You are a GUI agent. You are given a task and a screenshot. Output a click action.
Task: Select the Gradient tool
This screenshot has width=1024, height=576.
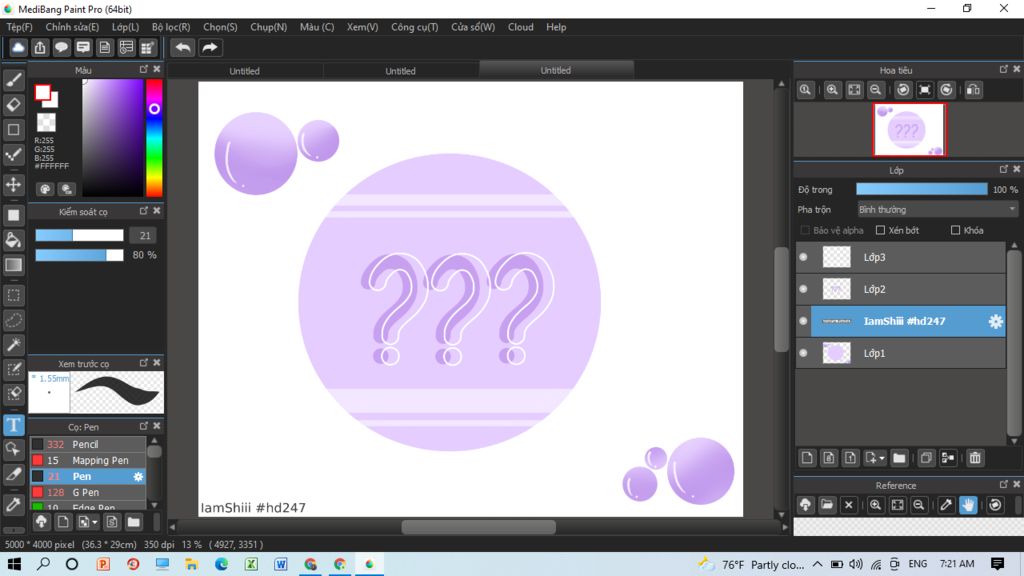pyautogui.click(x=13, y=265)
